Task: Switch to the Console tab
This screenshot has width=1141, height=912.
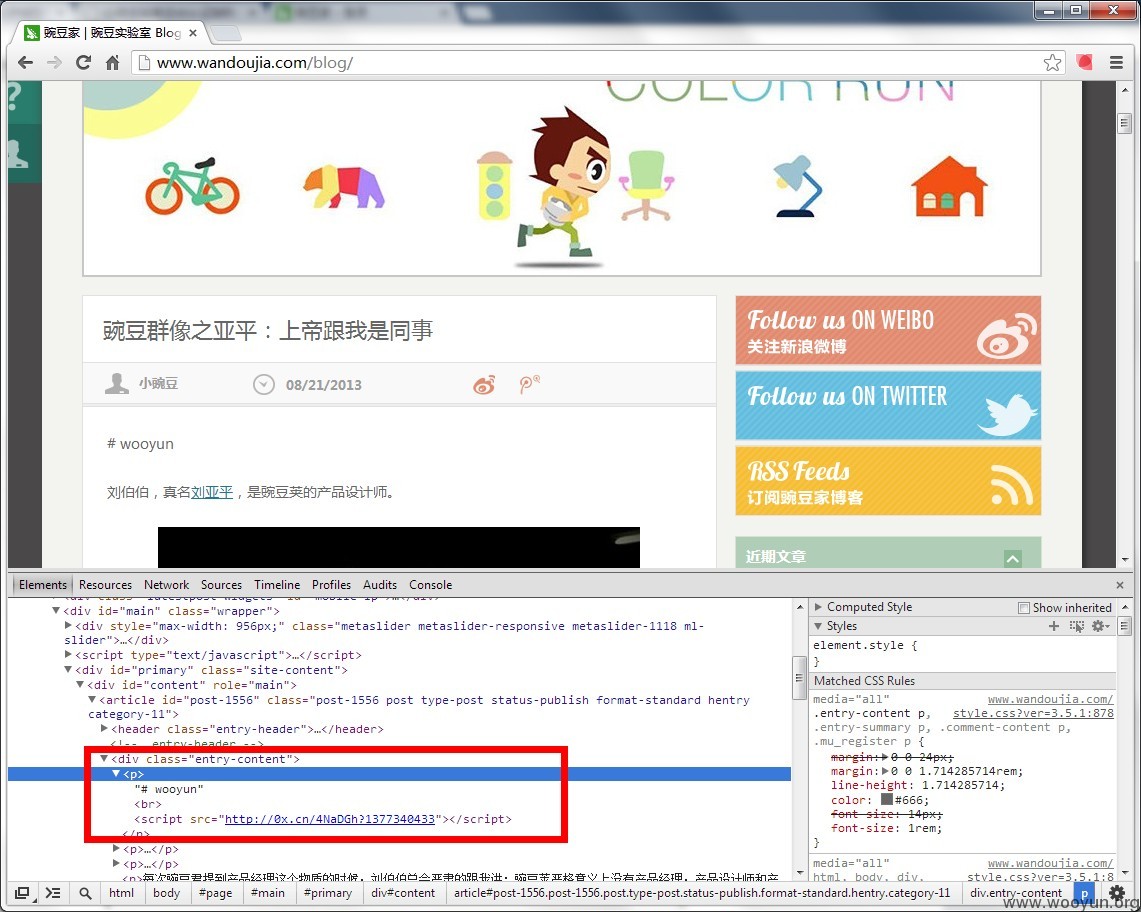Action: click(x=431, y=585)
